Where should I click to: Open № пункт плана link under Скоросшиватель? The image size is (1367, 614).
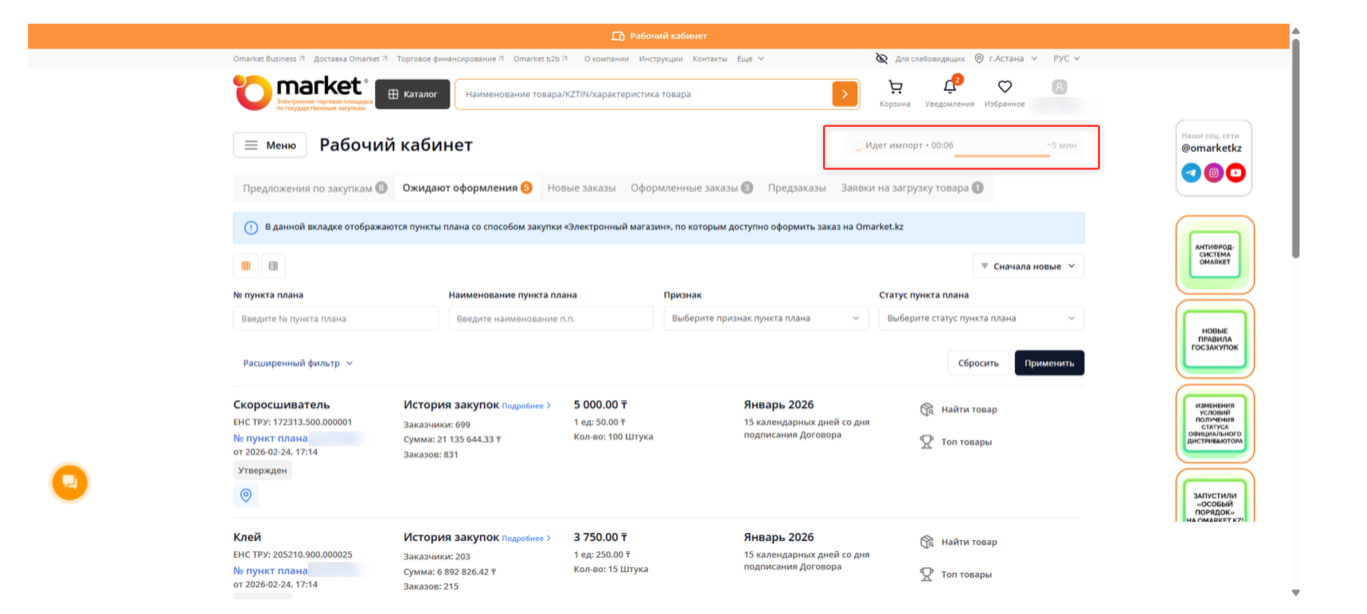point(270,438)
